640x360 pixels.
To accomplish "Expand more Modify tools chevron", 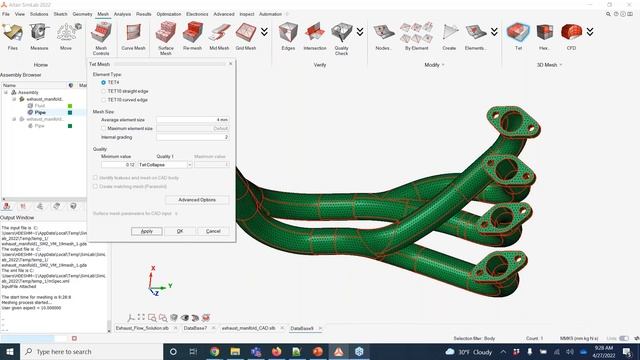I will point(494,32).
